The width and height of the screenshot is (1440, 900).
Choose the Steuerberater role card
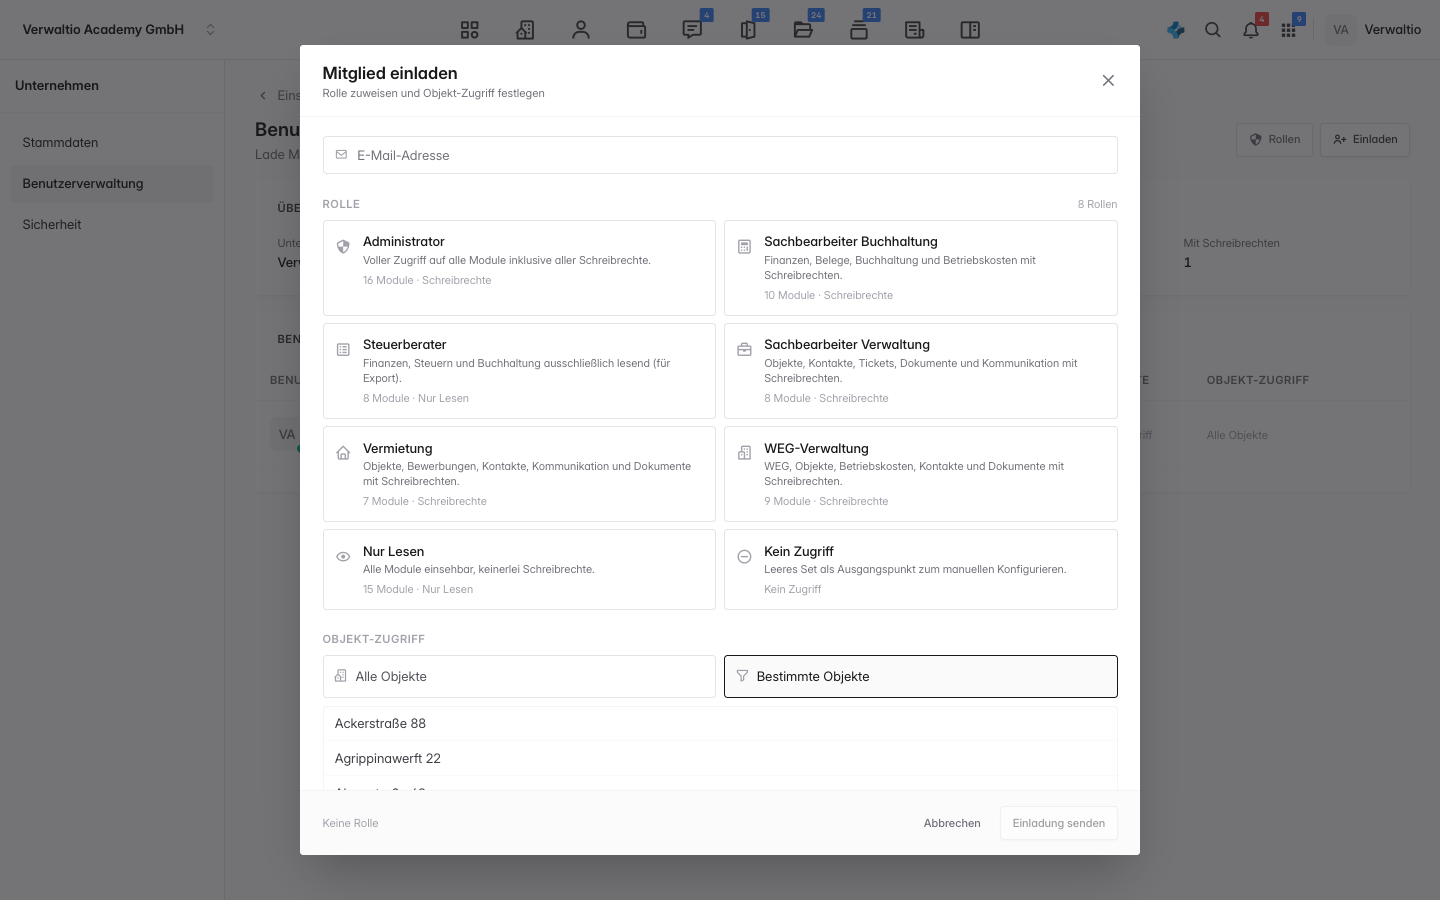(x=519, y=371)
